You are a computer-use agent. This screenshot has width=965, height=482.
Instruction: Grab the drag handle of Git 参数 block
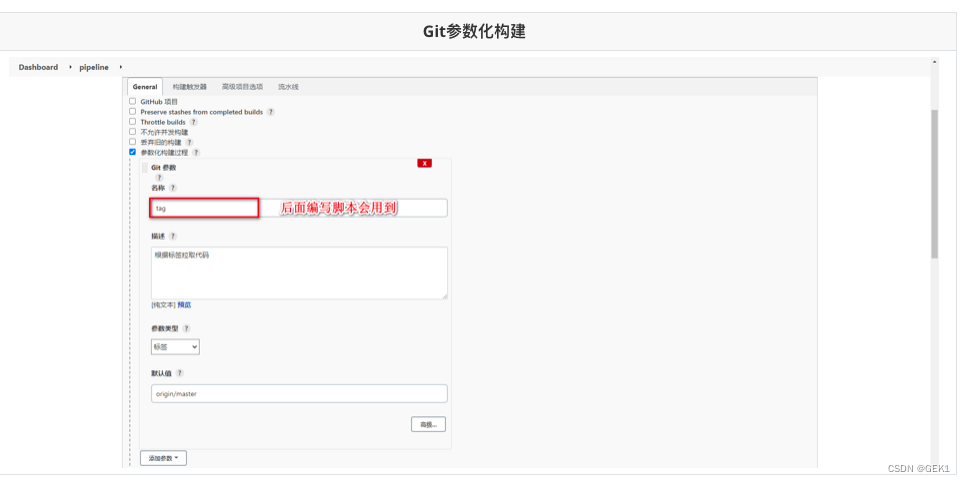coord(145,167)
